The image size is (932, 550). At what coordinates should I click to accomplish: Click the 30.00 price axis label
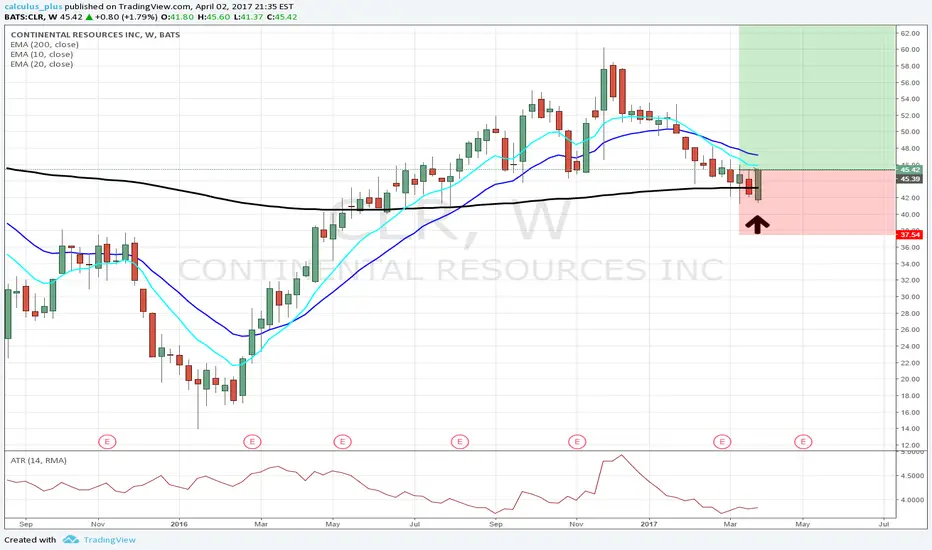[x=910, y=297]
